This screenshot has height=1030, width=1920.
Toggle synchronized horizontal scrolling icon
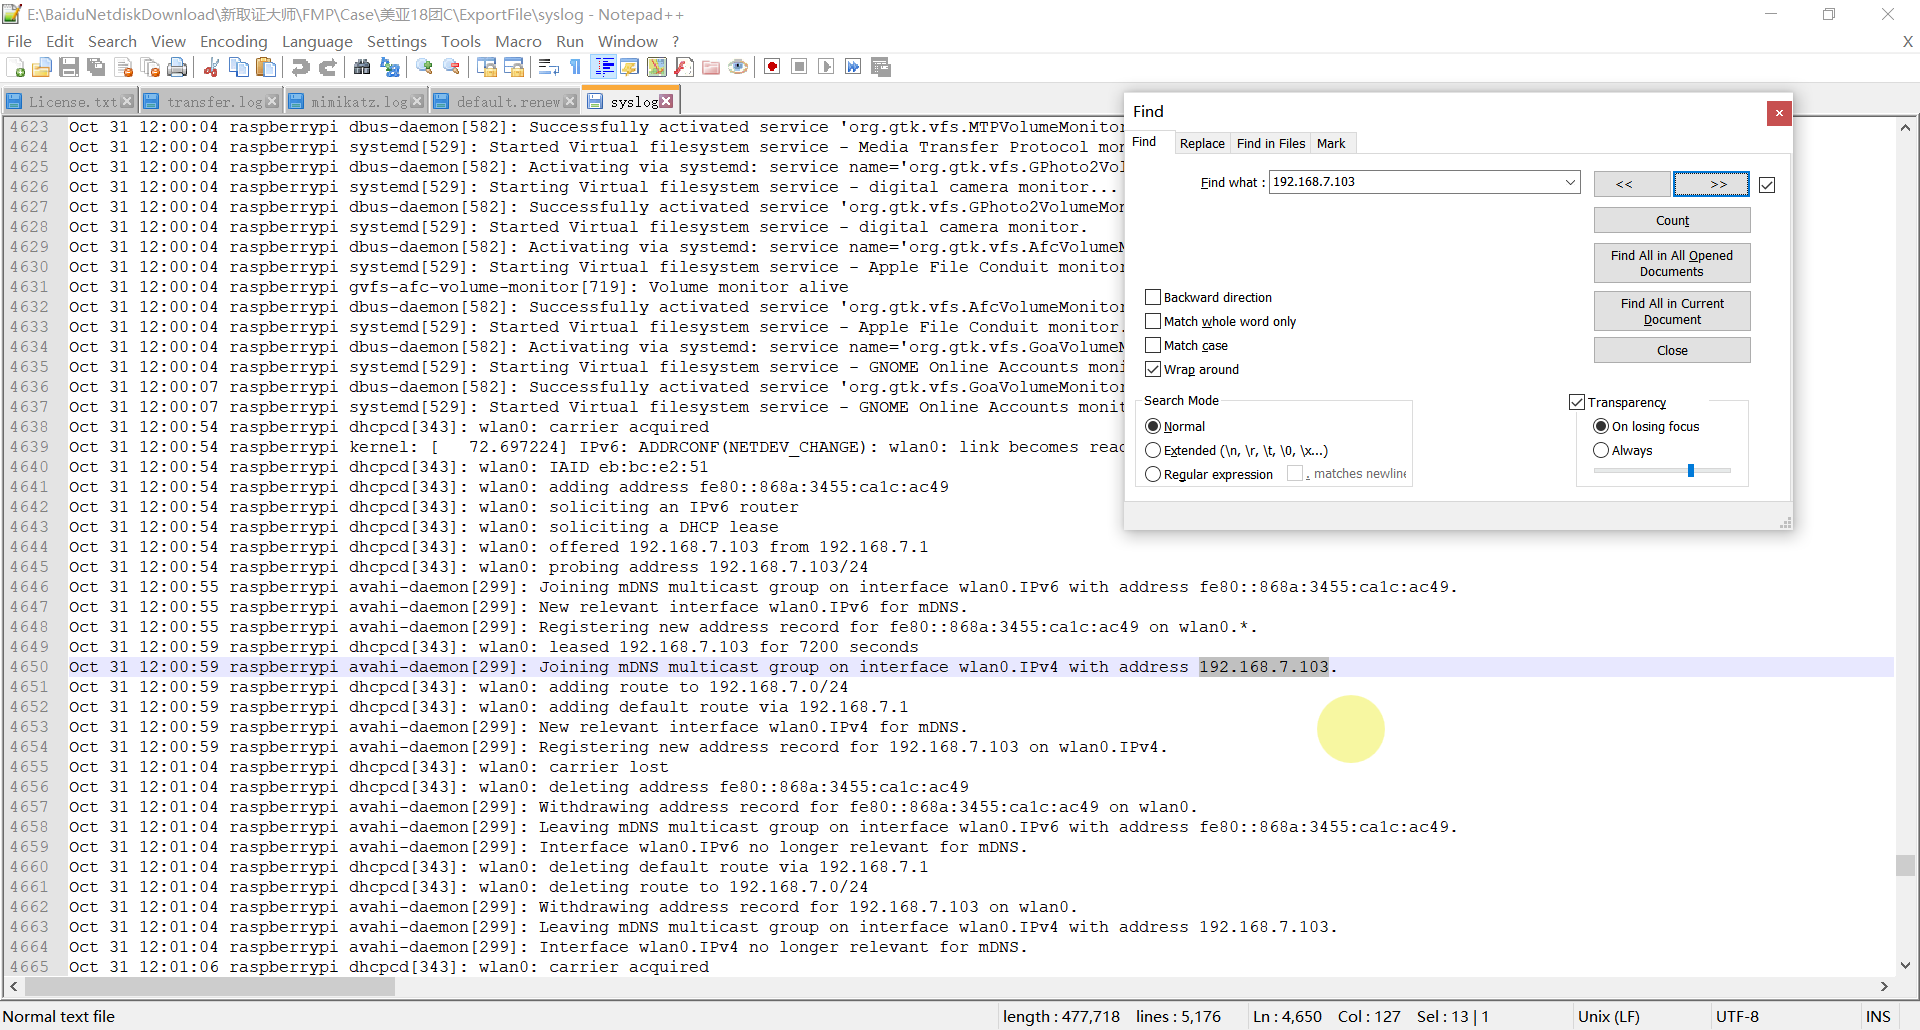point(514,67)
